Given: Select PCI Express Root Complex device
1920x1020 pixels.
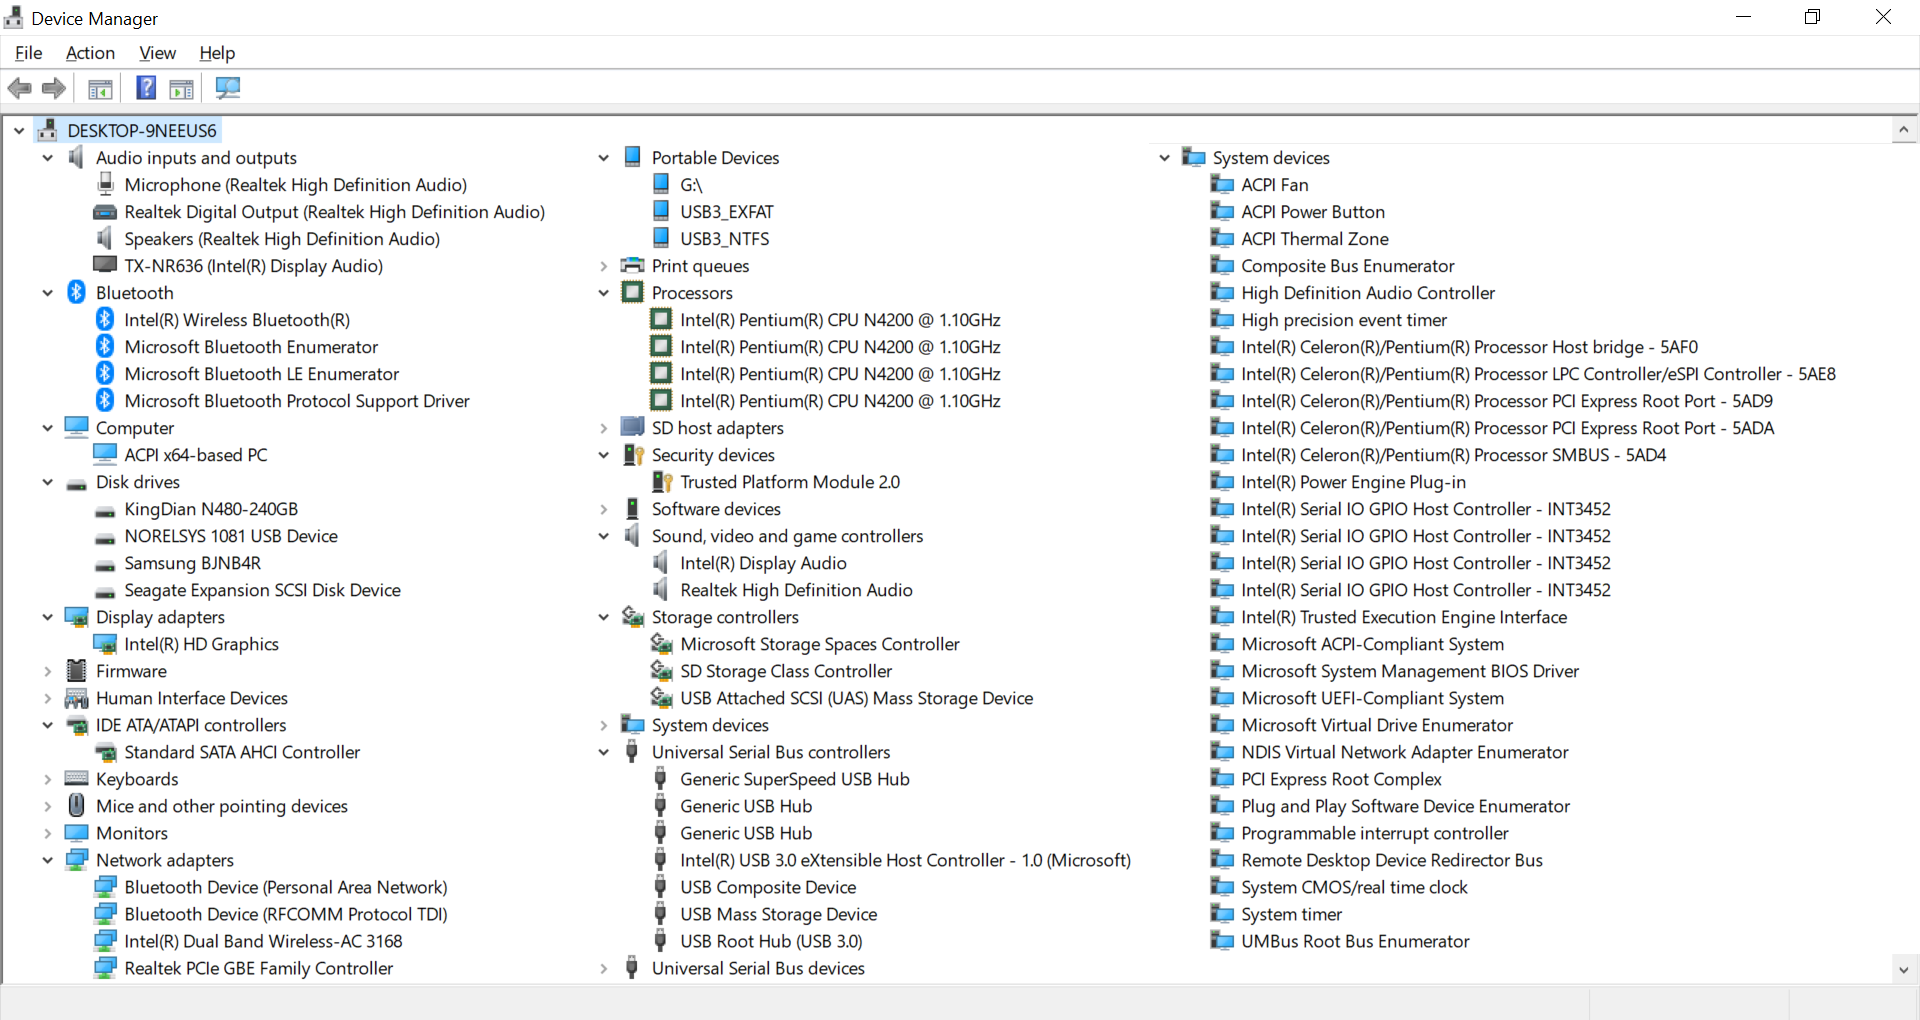Looking at the screenshot, I should click(1341, 779).
